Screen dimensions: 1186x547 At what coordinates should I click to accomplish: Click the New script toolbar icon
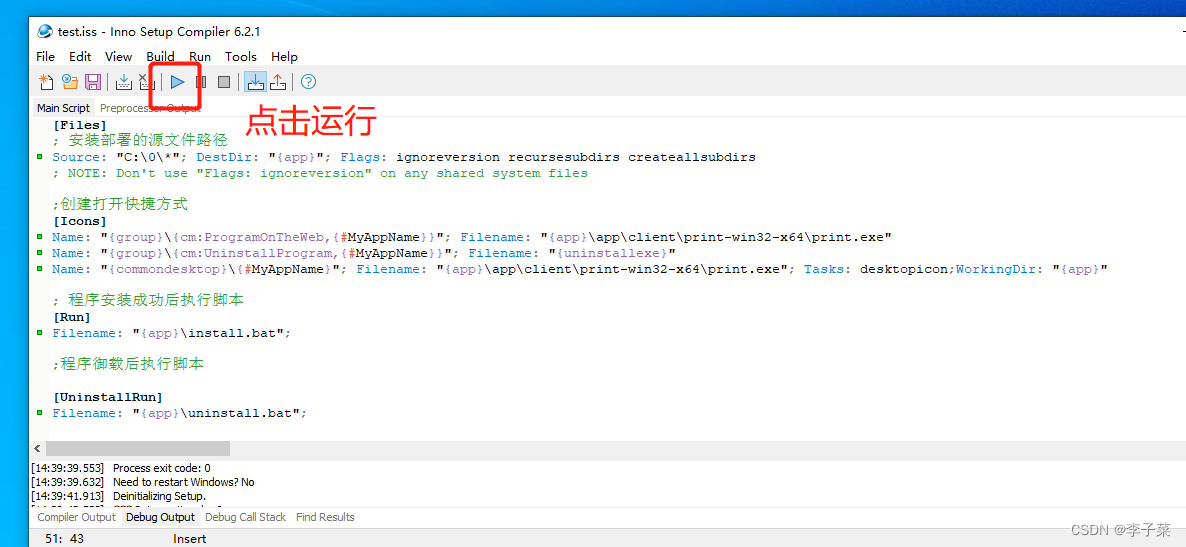pos(46,82)
